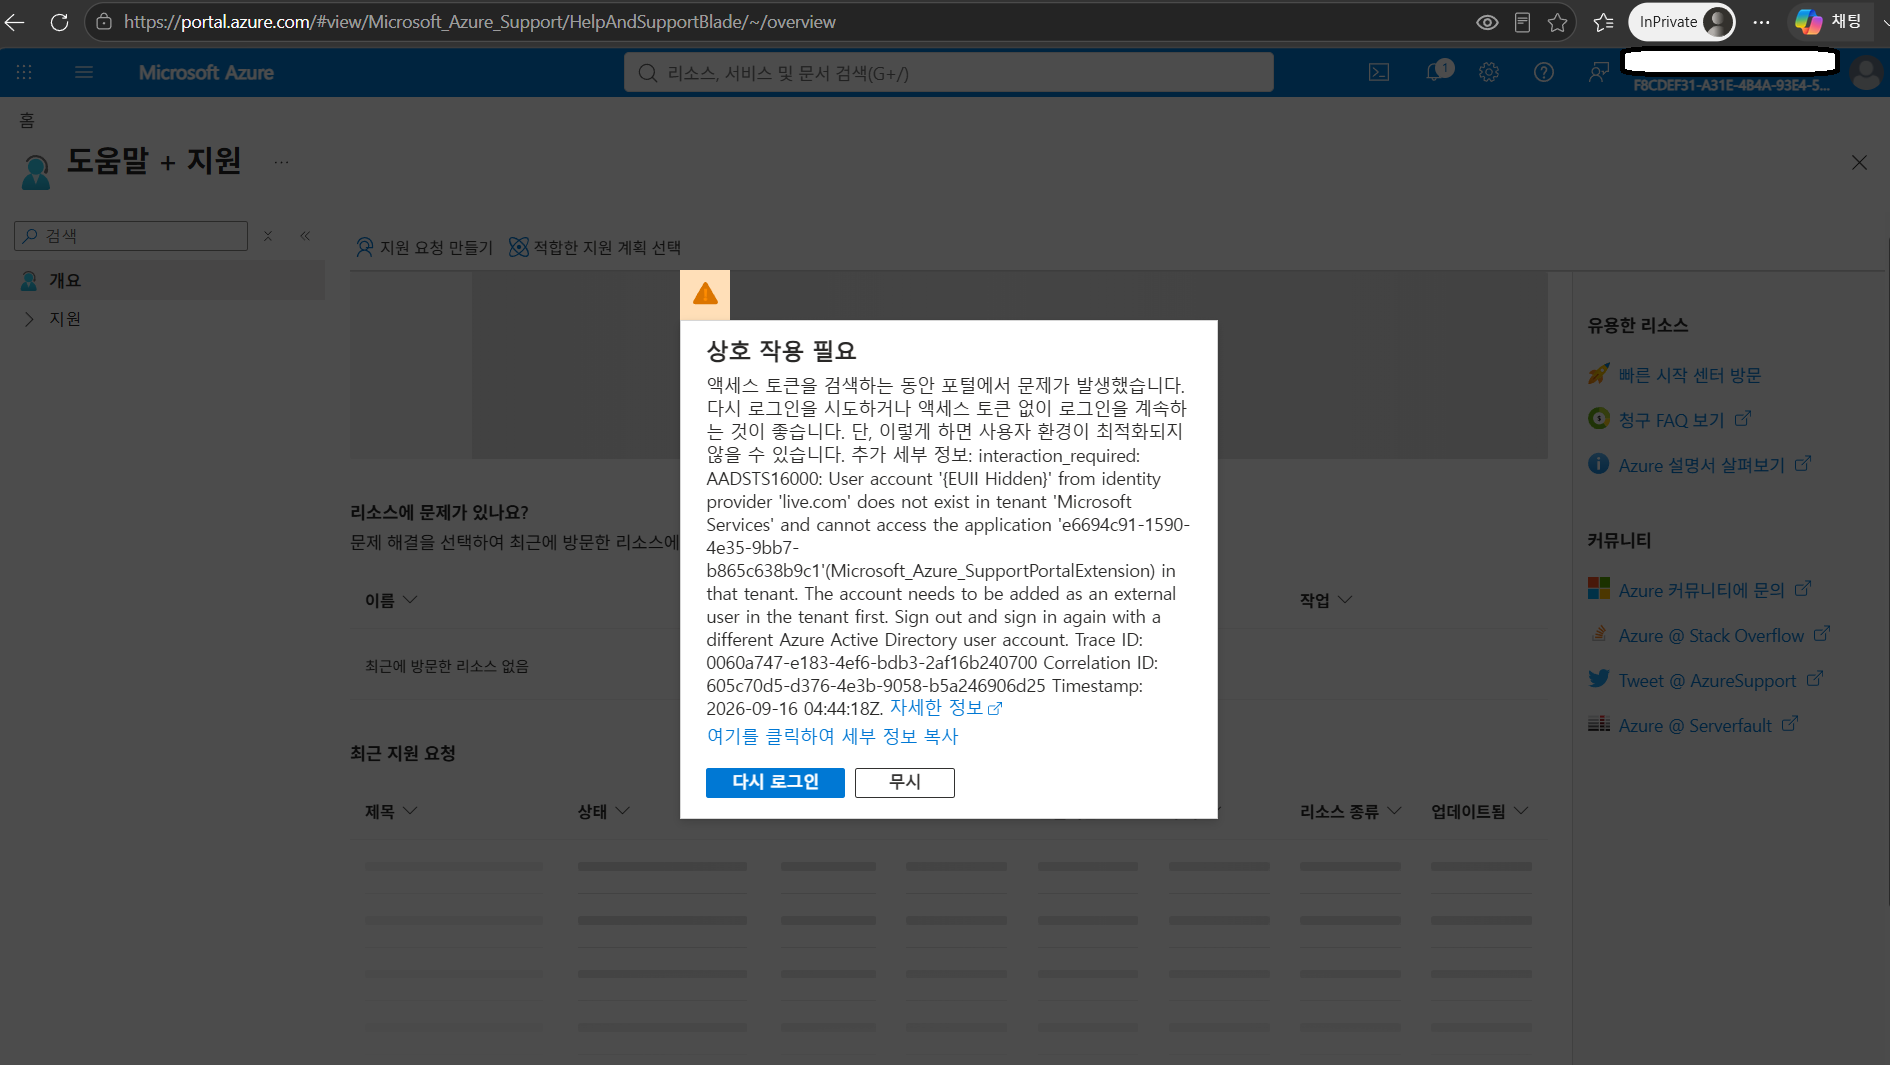
Task: Click the Microsoft logo beside Azure 커뮤니티
Action: 1599,589
